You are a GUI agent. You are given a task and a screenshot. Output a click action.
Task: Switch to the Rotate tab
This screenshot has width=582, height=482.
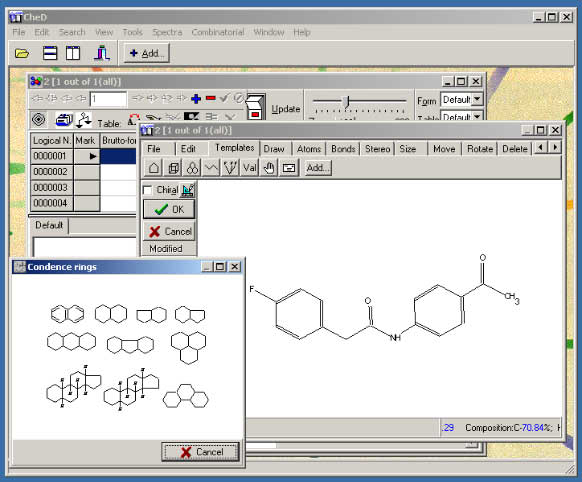point(480,149)
